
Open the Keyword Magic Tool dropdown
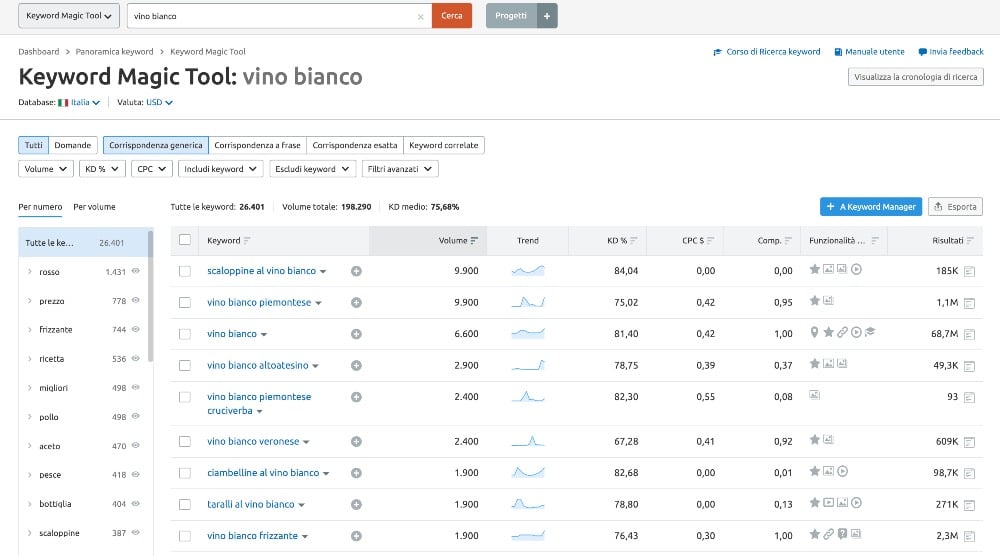[69, 16]
